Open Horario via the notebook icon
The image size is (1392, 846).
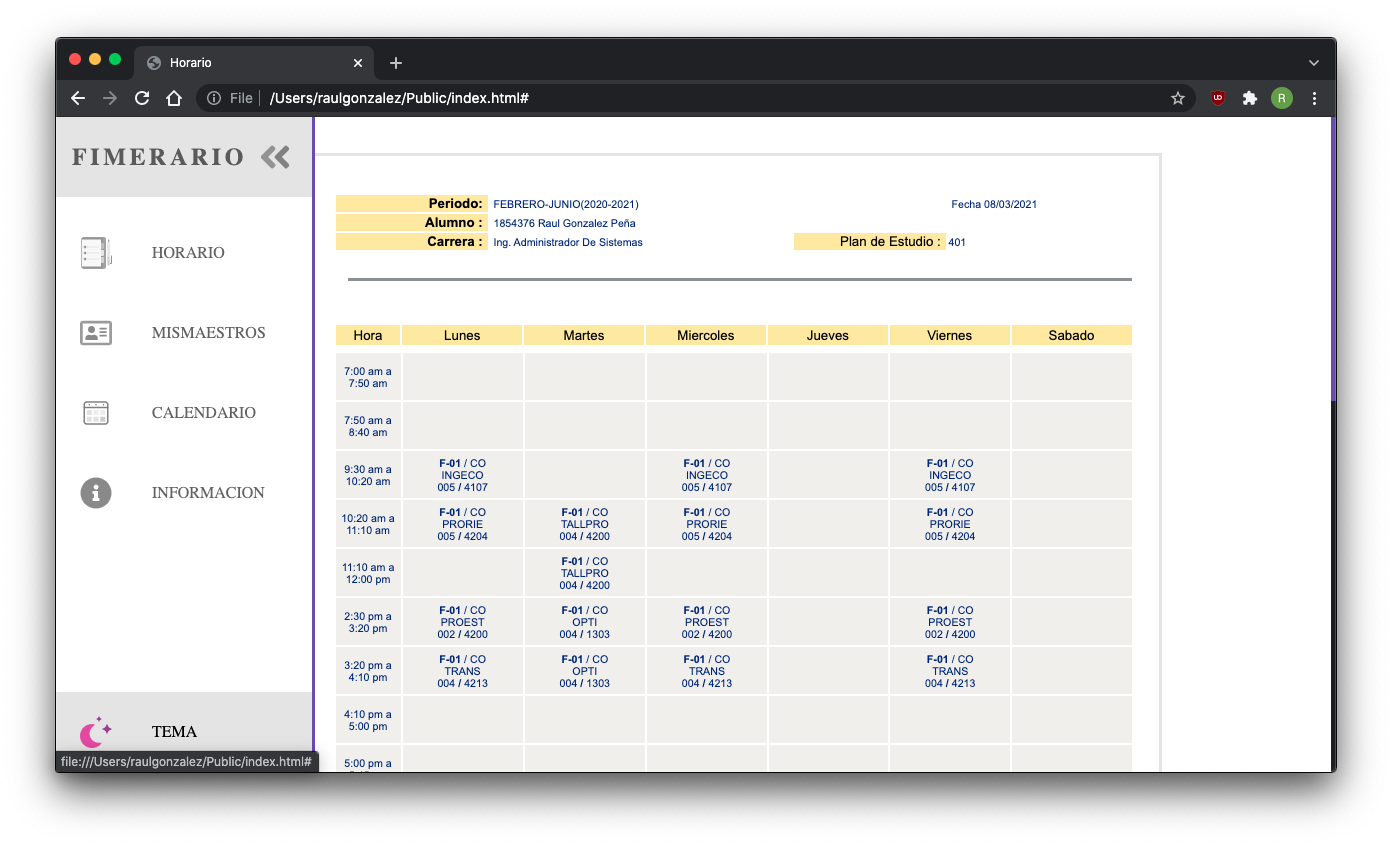(x=95, y=253)
